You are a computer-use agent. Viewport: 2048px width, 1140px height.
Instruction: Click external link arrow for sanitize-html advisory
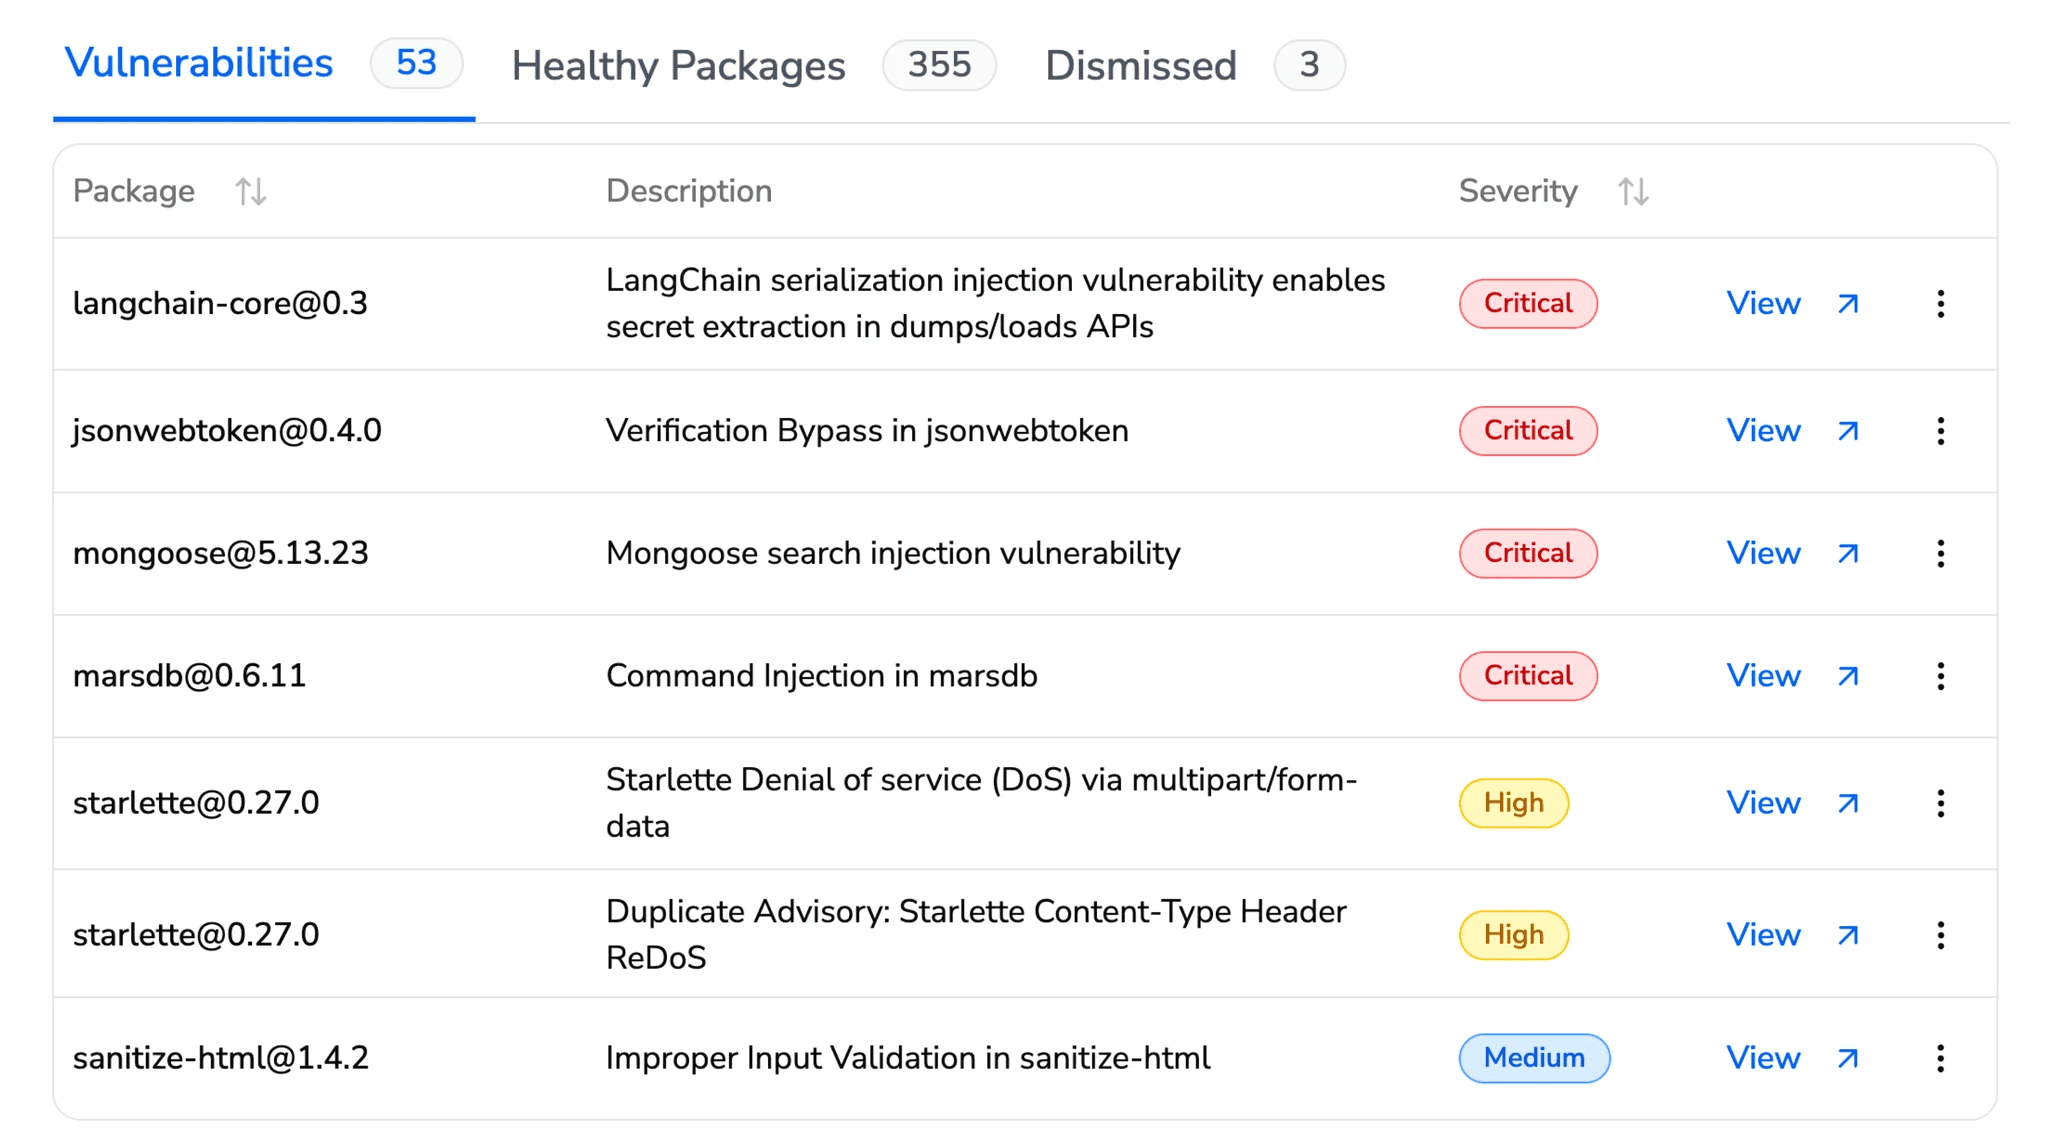pos(1848,1058)
